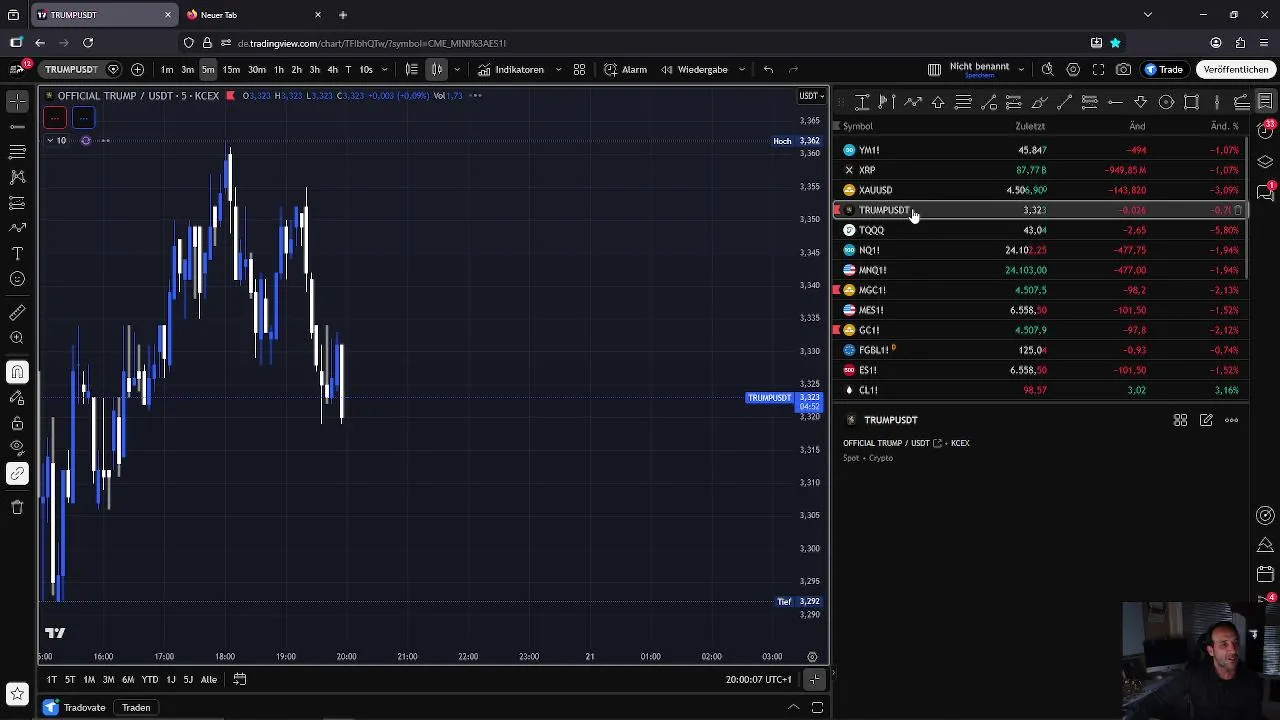Select the crosshair cursor tool
The height and width of the screenshot is (720, 1280).
[x=17, y=101]
